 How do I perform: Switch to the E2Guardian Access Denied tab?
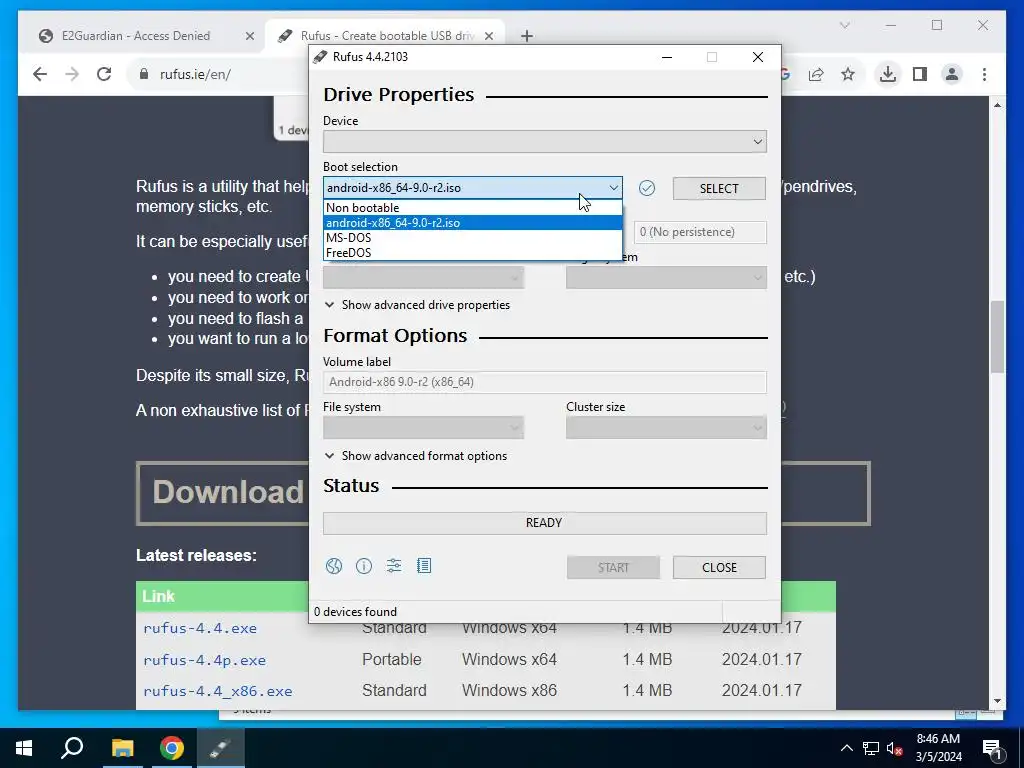point(136,36)
